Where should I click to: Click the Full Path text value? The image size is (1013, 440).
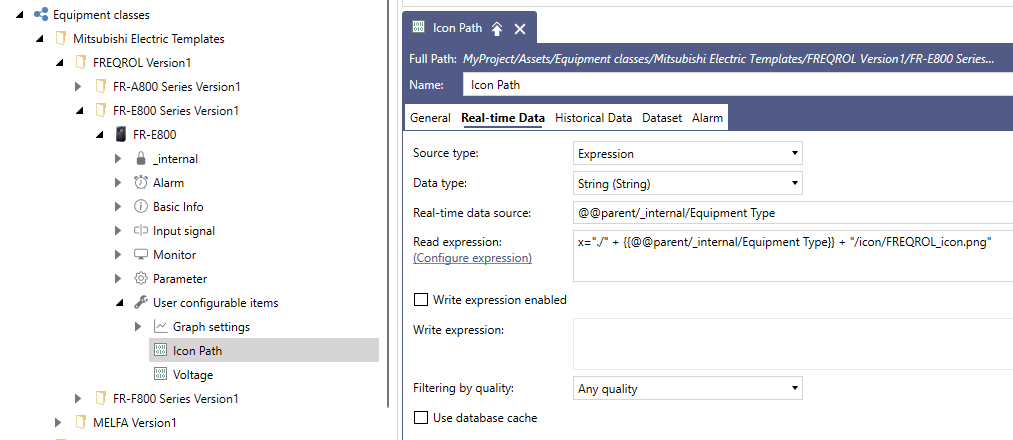(x=728, y=59)
